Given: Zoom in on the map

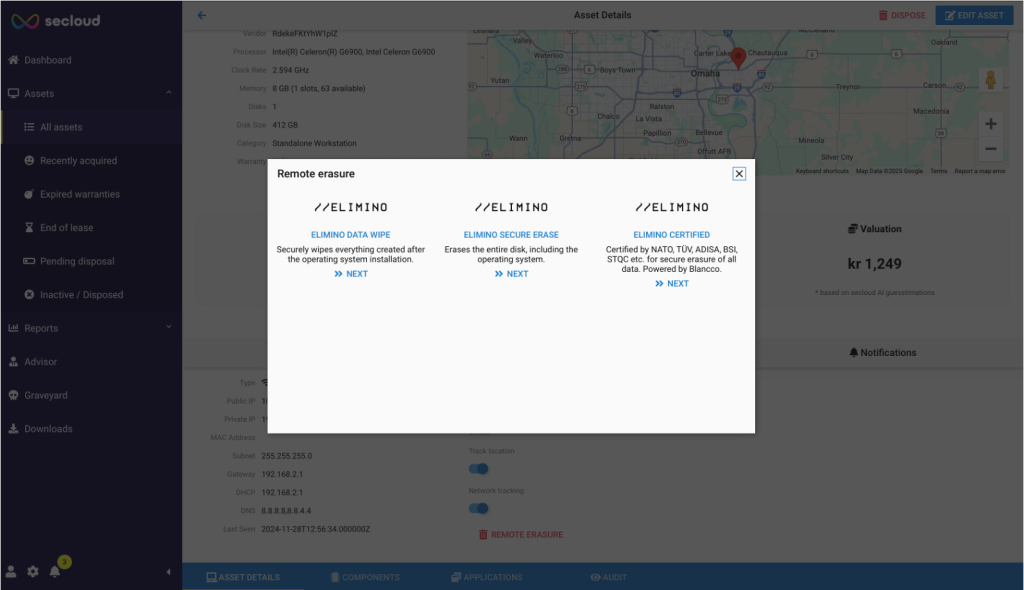Looking at the screenshot, I should (990, 124).
